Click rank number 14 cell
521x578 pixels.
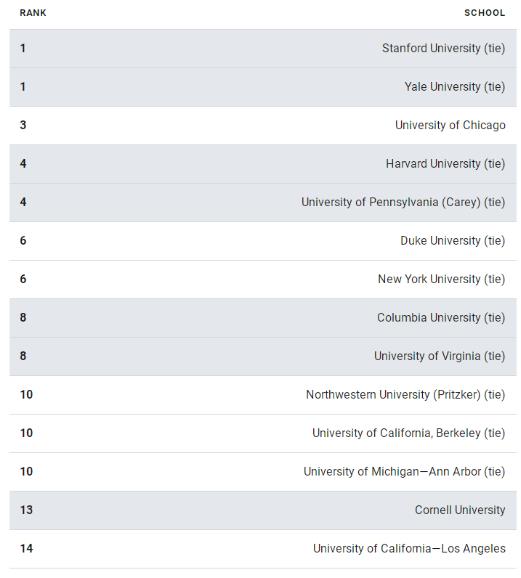(x=26, y=549)
